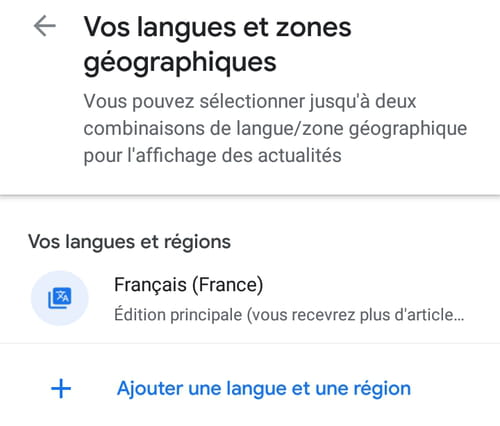Click the blue plus icon
Screen dimensions: 500x426
(x=61, y=388)
